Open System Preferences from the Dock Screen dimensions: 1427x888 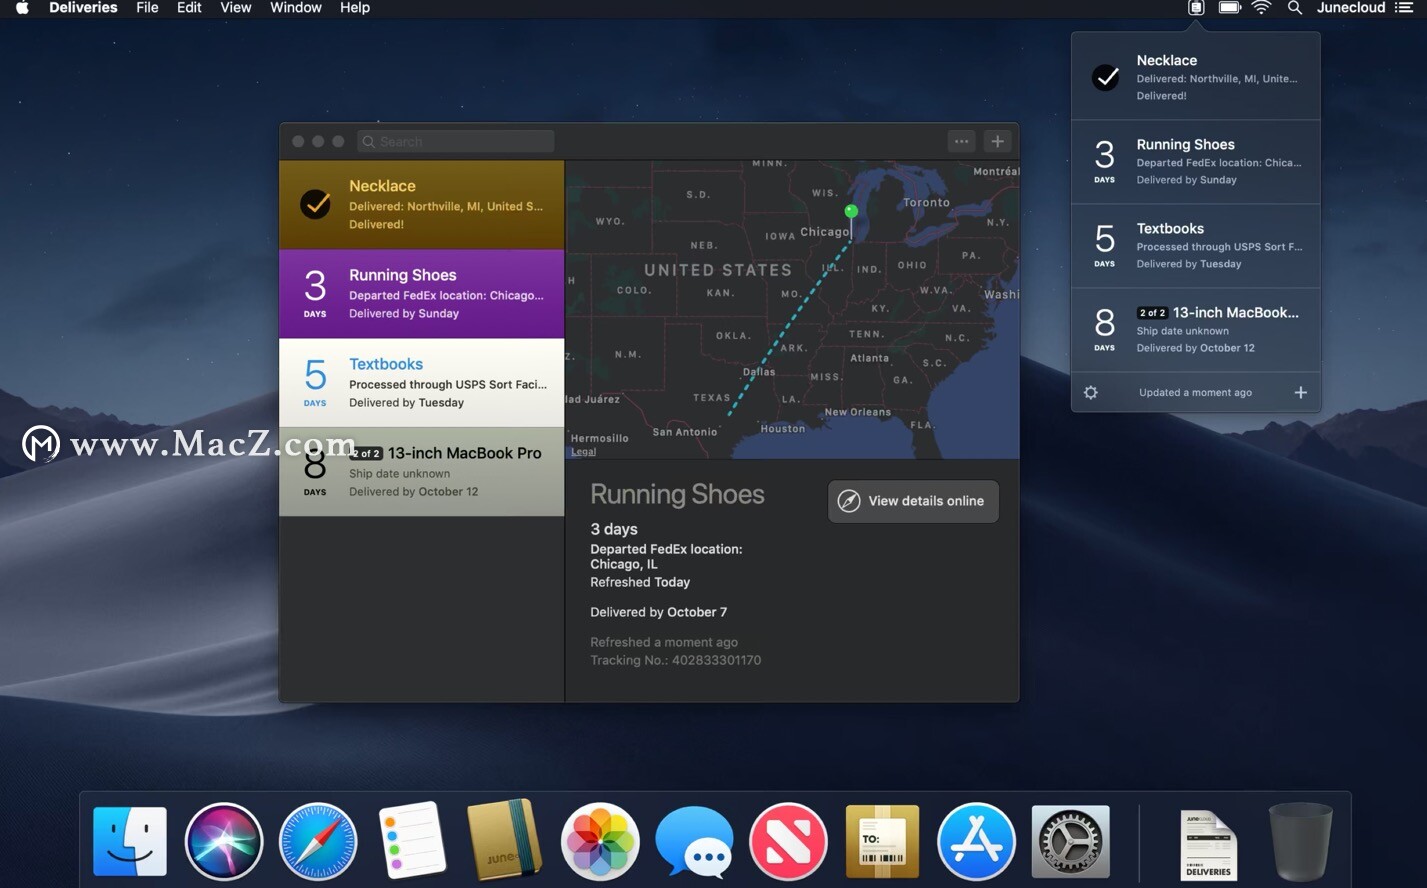coord(1070,841)
